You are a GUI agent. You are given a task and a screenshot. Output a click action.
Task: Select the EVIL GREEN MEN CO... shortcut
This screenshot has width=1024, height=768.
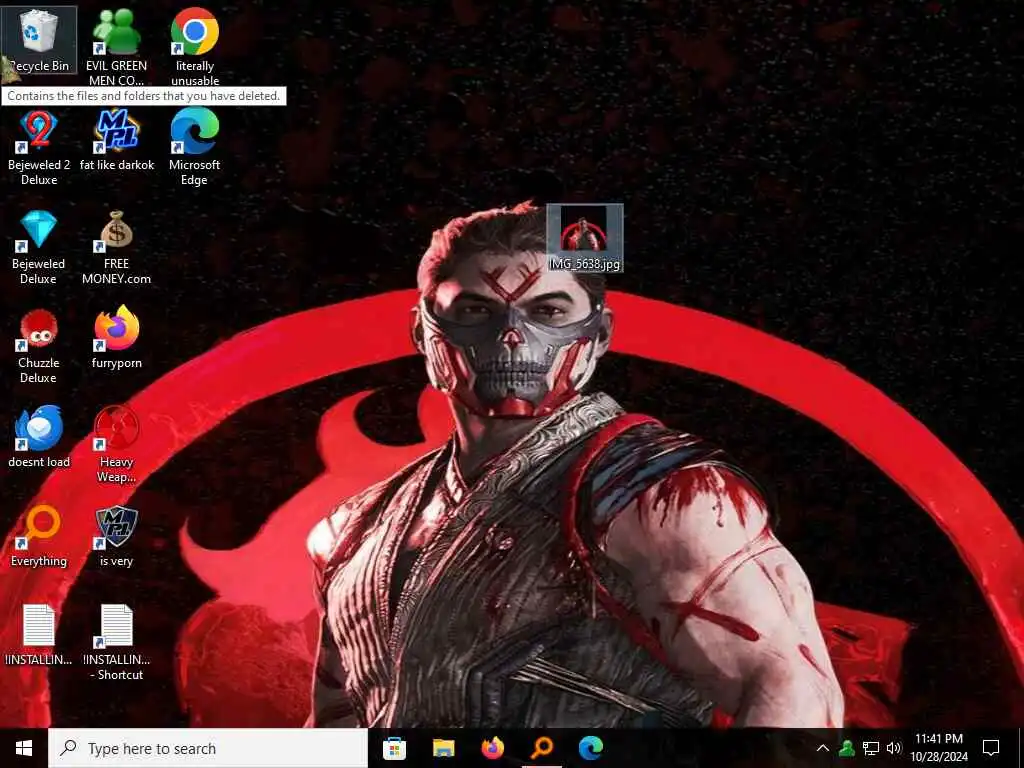(116, 46)
